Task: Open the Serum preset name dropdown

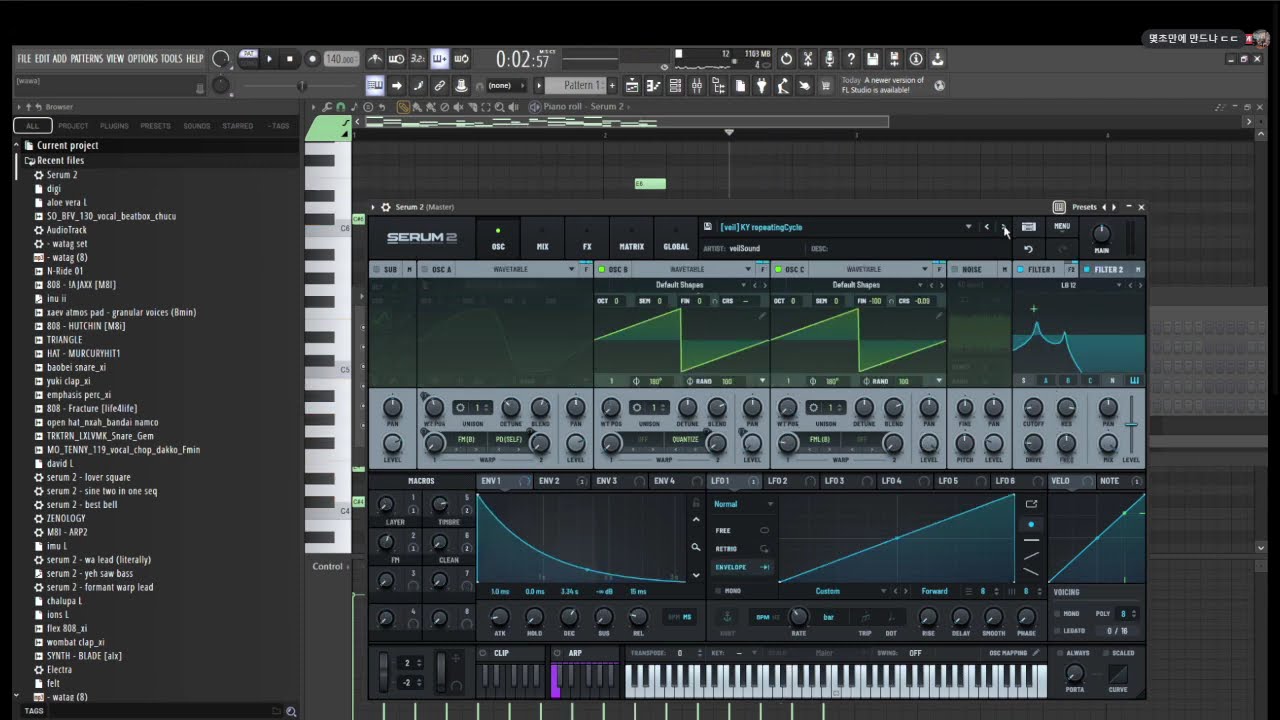Action: coord(968,227)
